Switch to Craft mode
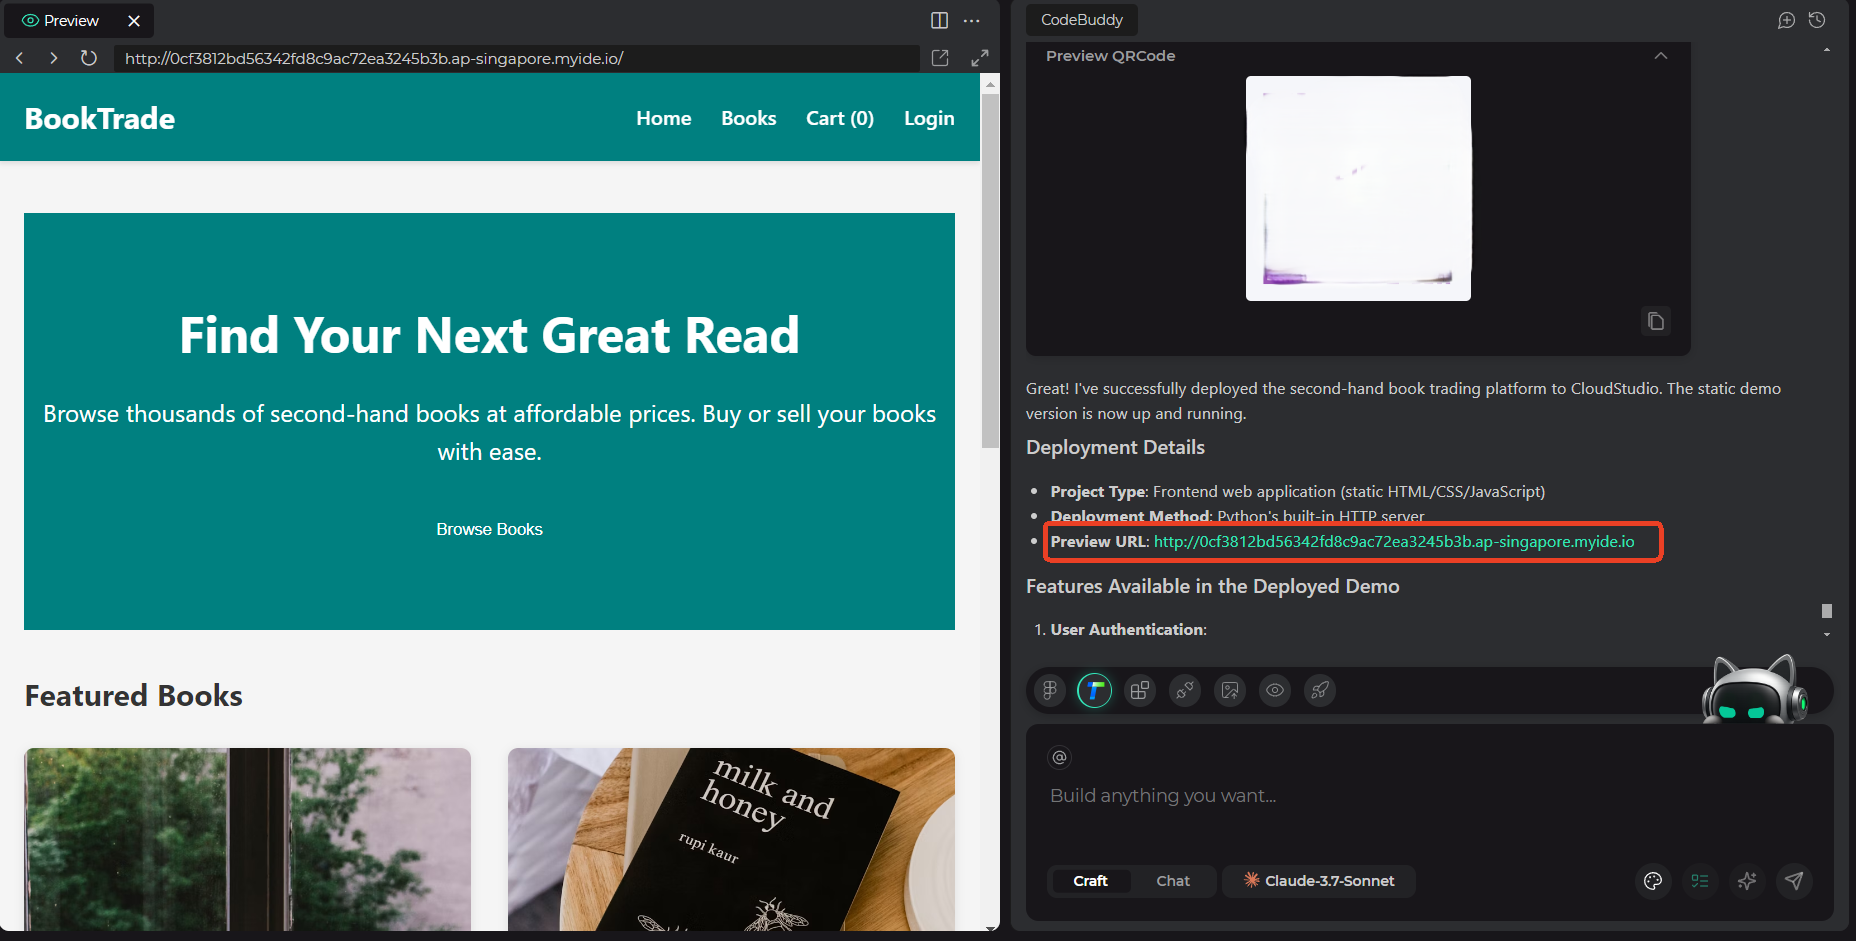Viewport: 1856px width, 941px height. 1090,881
